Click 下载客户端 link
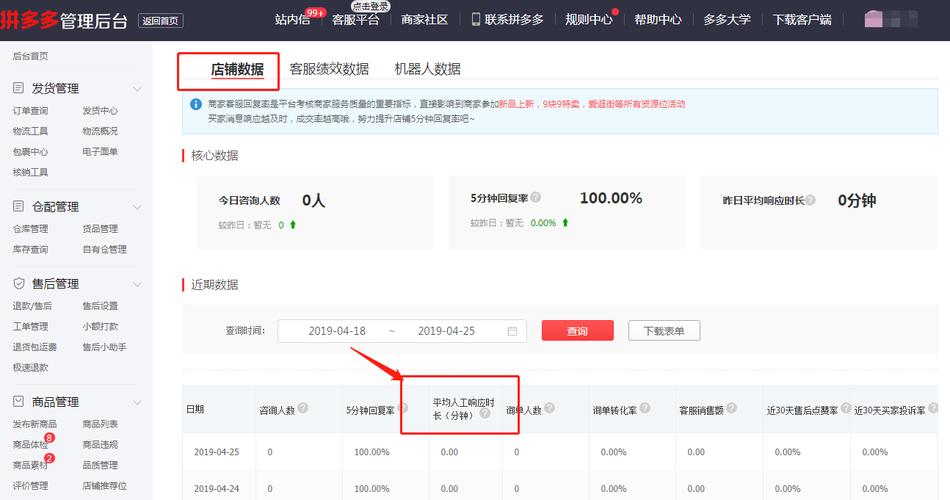 pyautogui.click(x=802, y=19)
